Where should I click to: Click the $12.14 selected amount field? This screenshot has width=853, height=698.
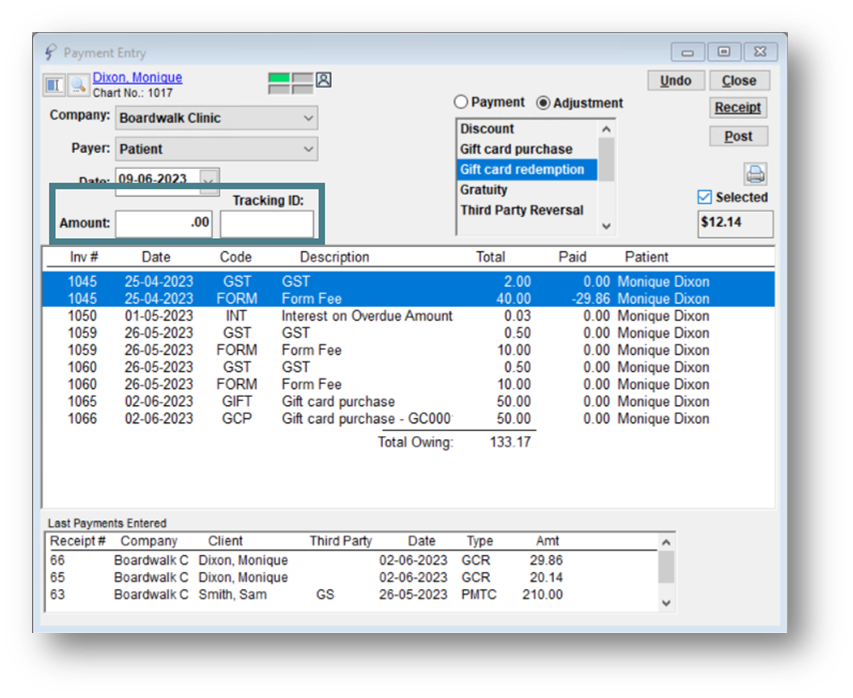point(735,223)
